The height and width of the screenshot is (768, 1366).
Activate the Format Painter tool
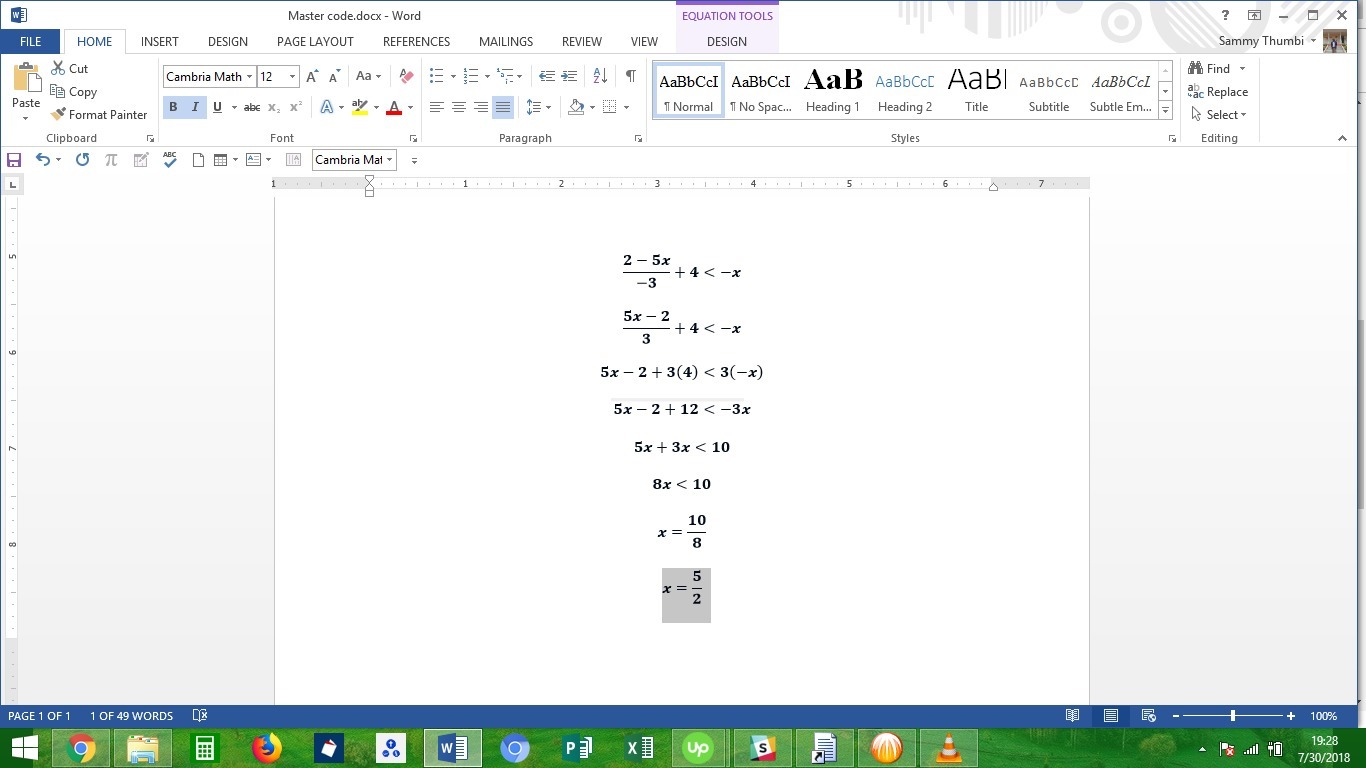click(x=98, y=115)
